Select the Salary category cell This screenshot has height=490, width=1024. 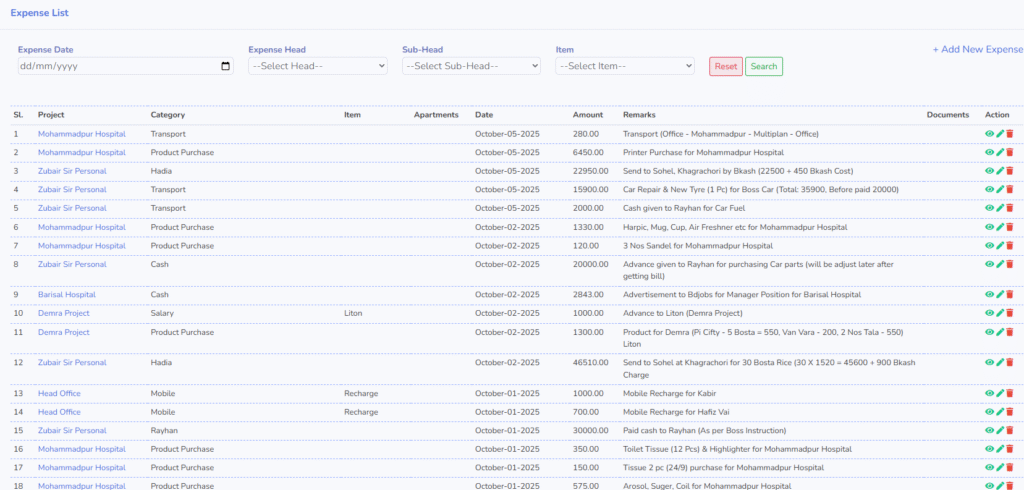(x=162, y=313)
